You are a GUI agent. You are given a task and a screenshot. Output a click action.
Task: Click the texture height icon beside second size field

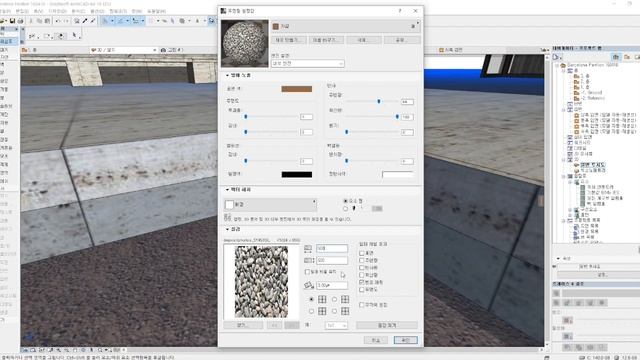click(309, 260)
